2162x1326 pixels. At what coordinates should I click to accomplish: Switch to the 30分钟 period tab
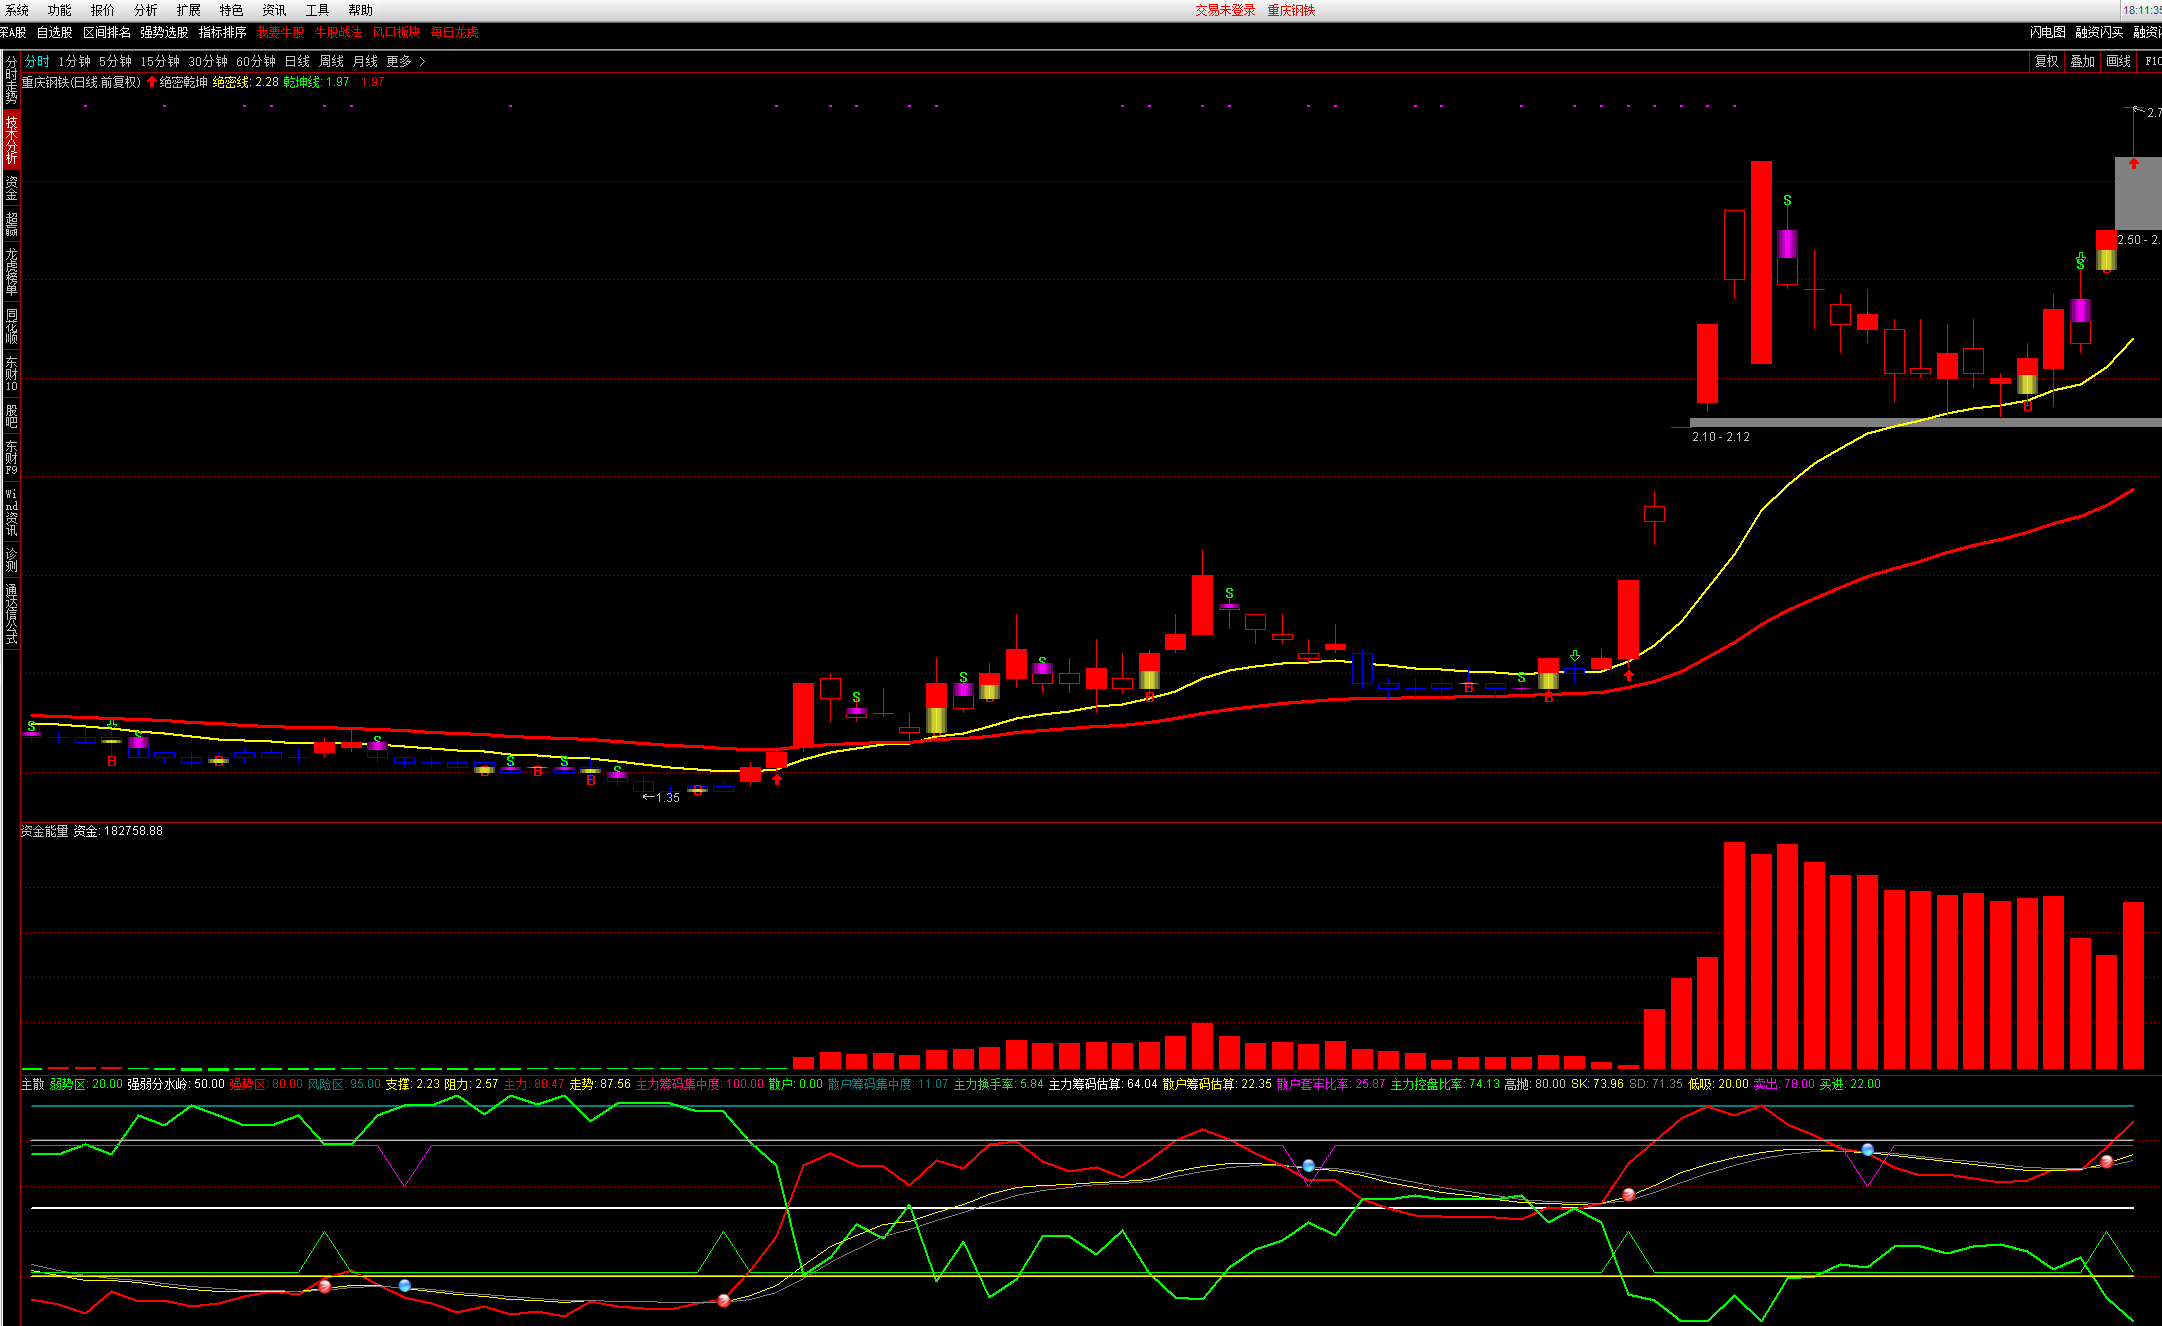pos(208,61)
